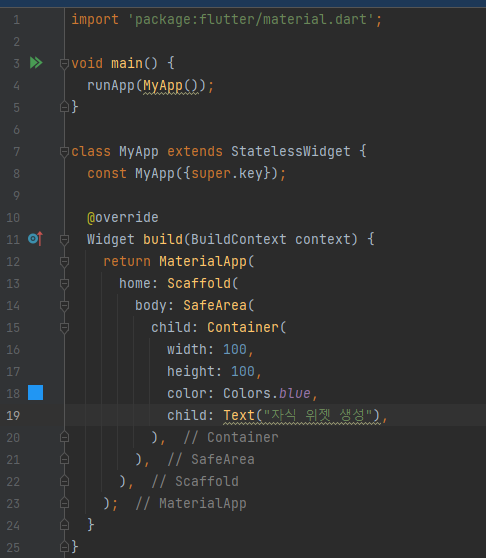Screen dimensions: 486x558
Task: Click the Scaffold widget name
Action: coord(199,284)
